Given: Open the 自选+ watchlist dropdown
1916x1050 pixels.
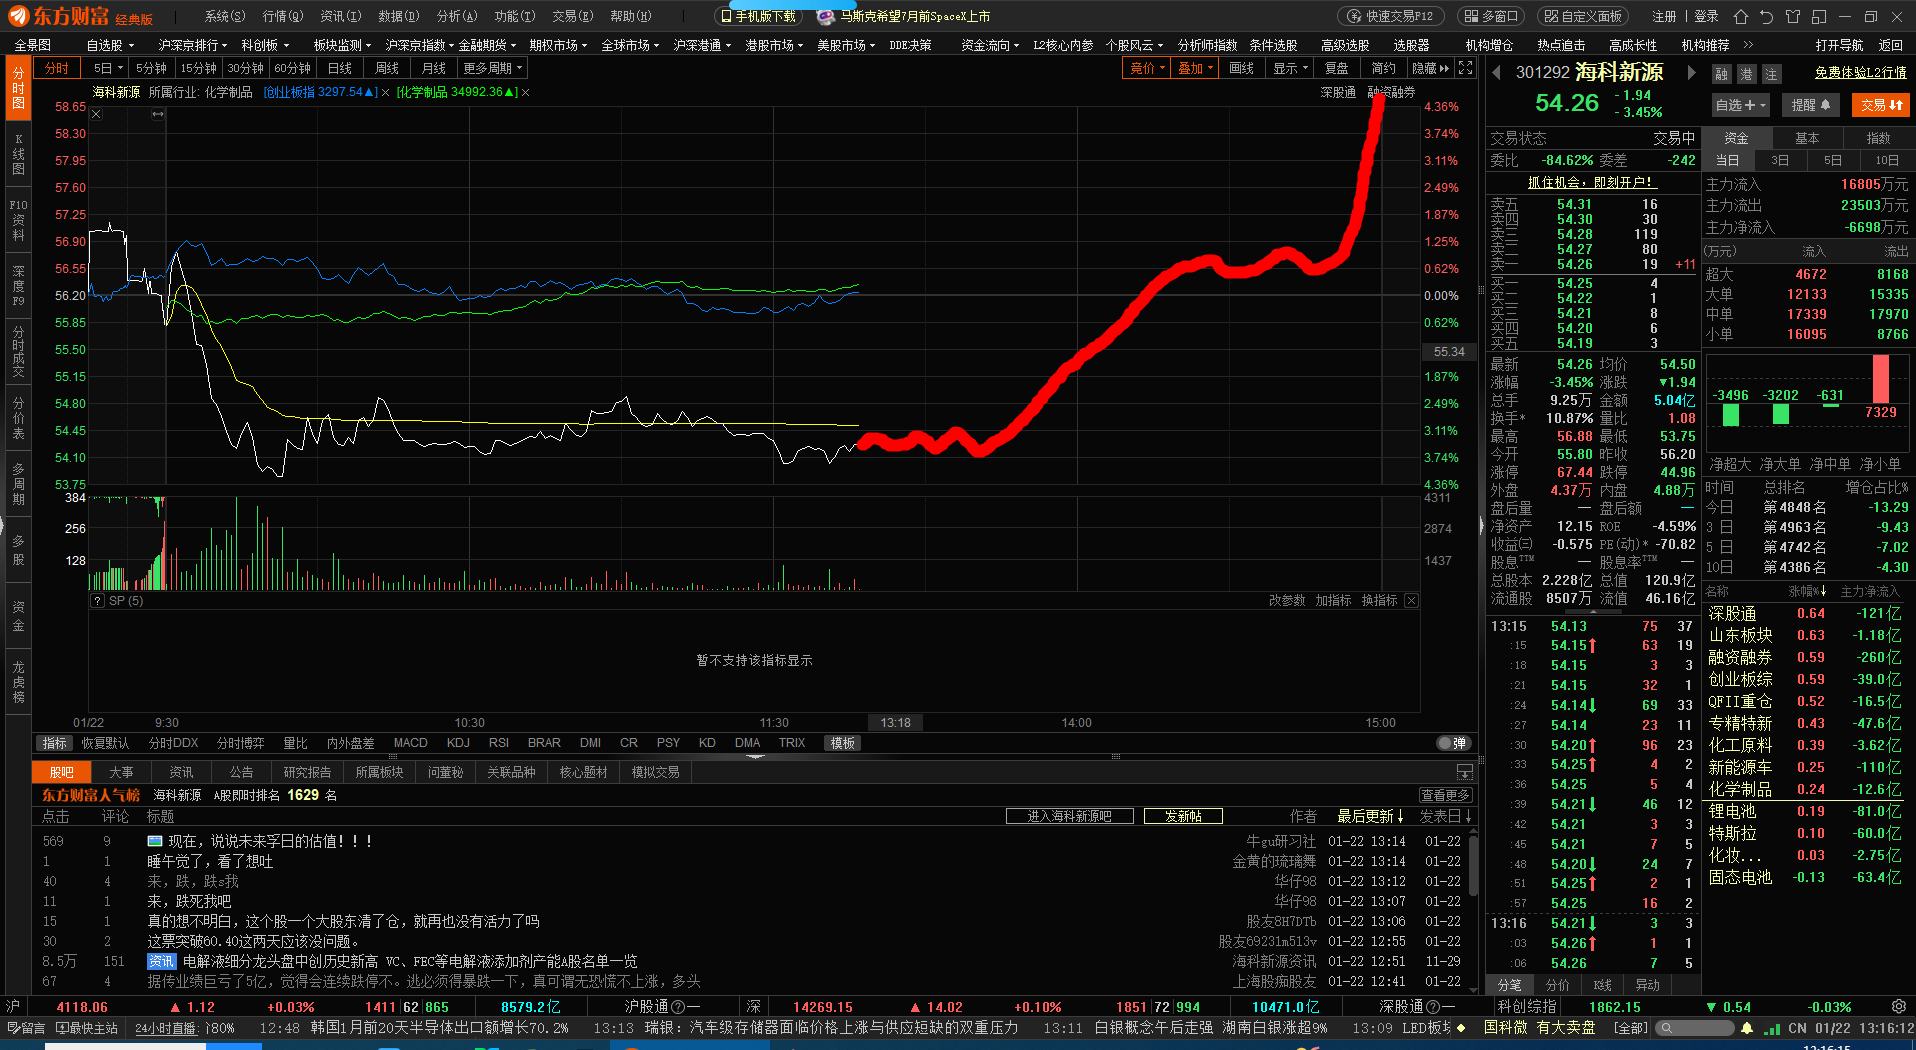Looking at the screenshot, I should pyautogui.click(x=1741, y=105).
